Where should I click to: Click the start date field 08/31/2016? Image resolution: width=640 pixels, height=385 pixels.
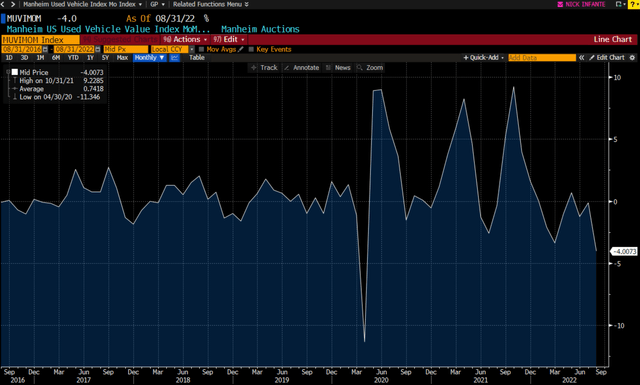(x=22, y=49)
